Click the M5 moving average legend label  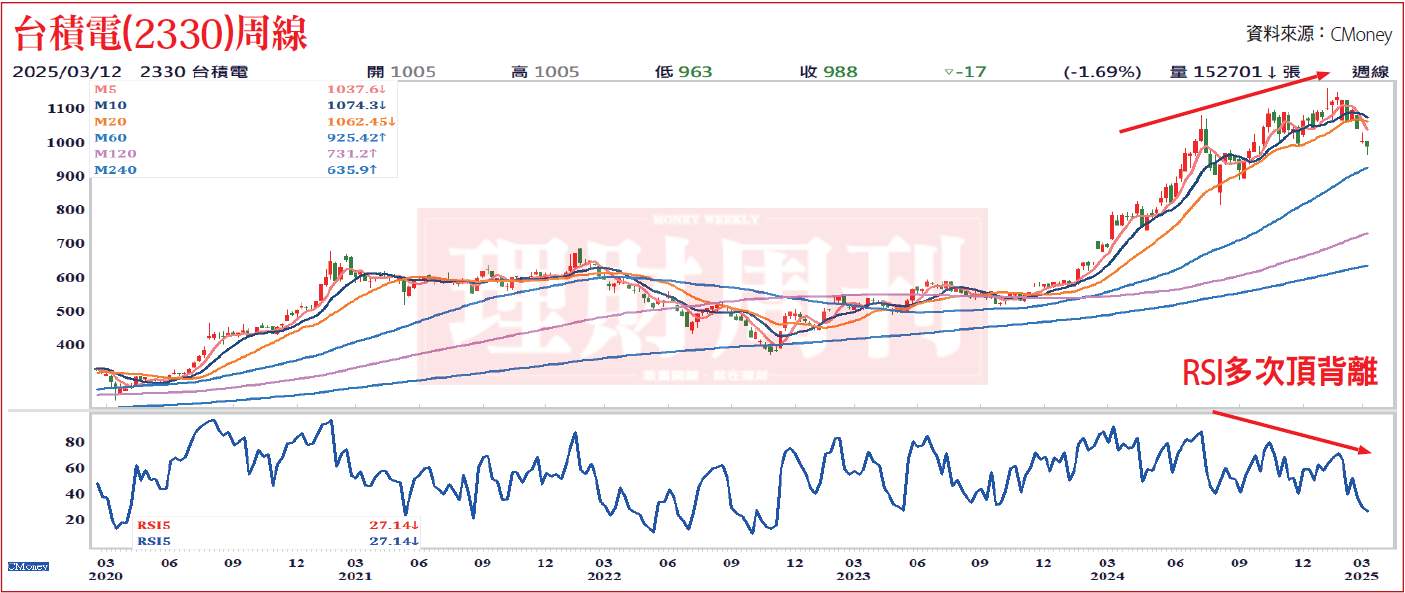point(105,89)
